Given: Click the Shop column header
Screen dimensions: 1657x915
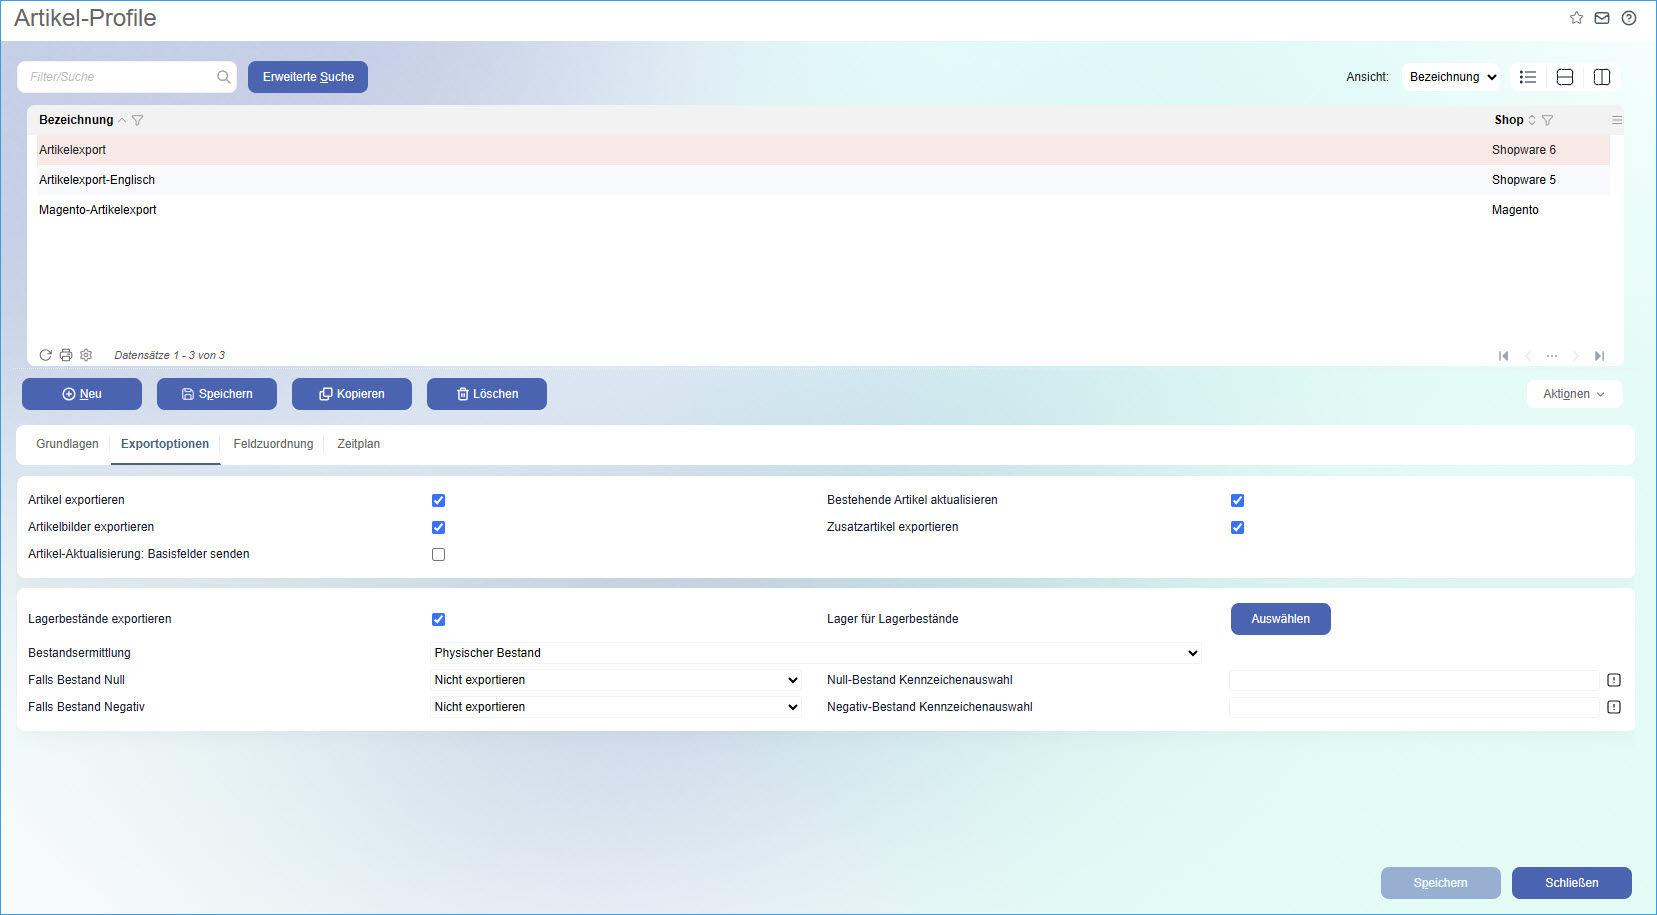Looking at the screenshot, I should click(1509, 120).
